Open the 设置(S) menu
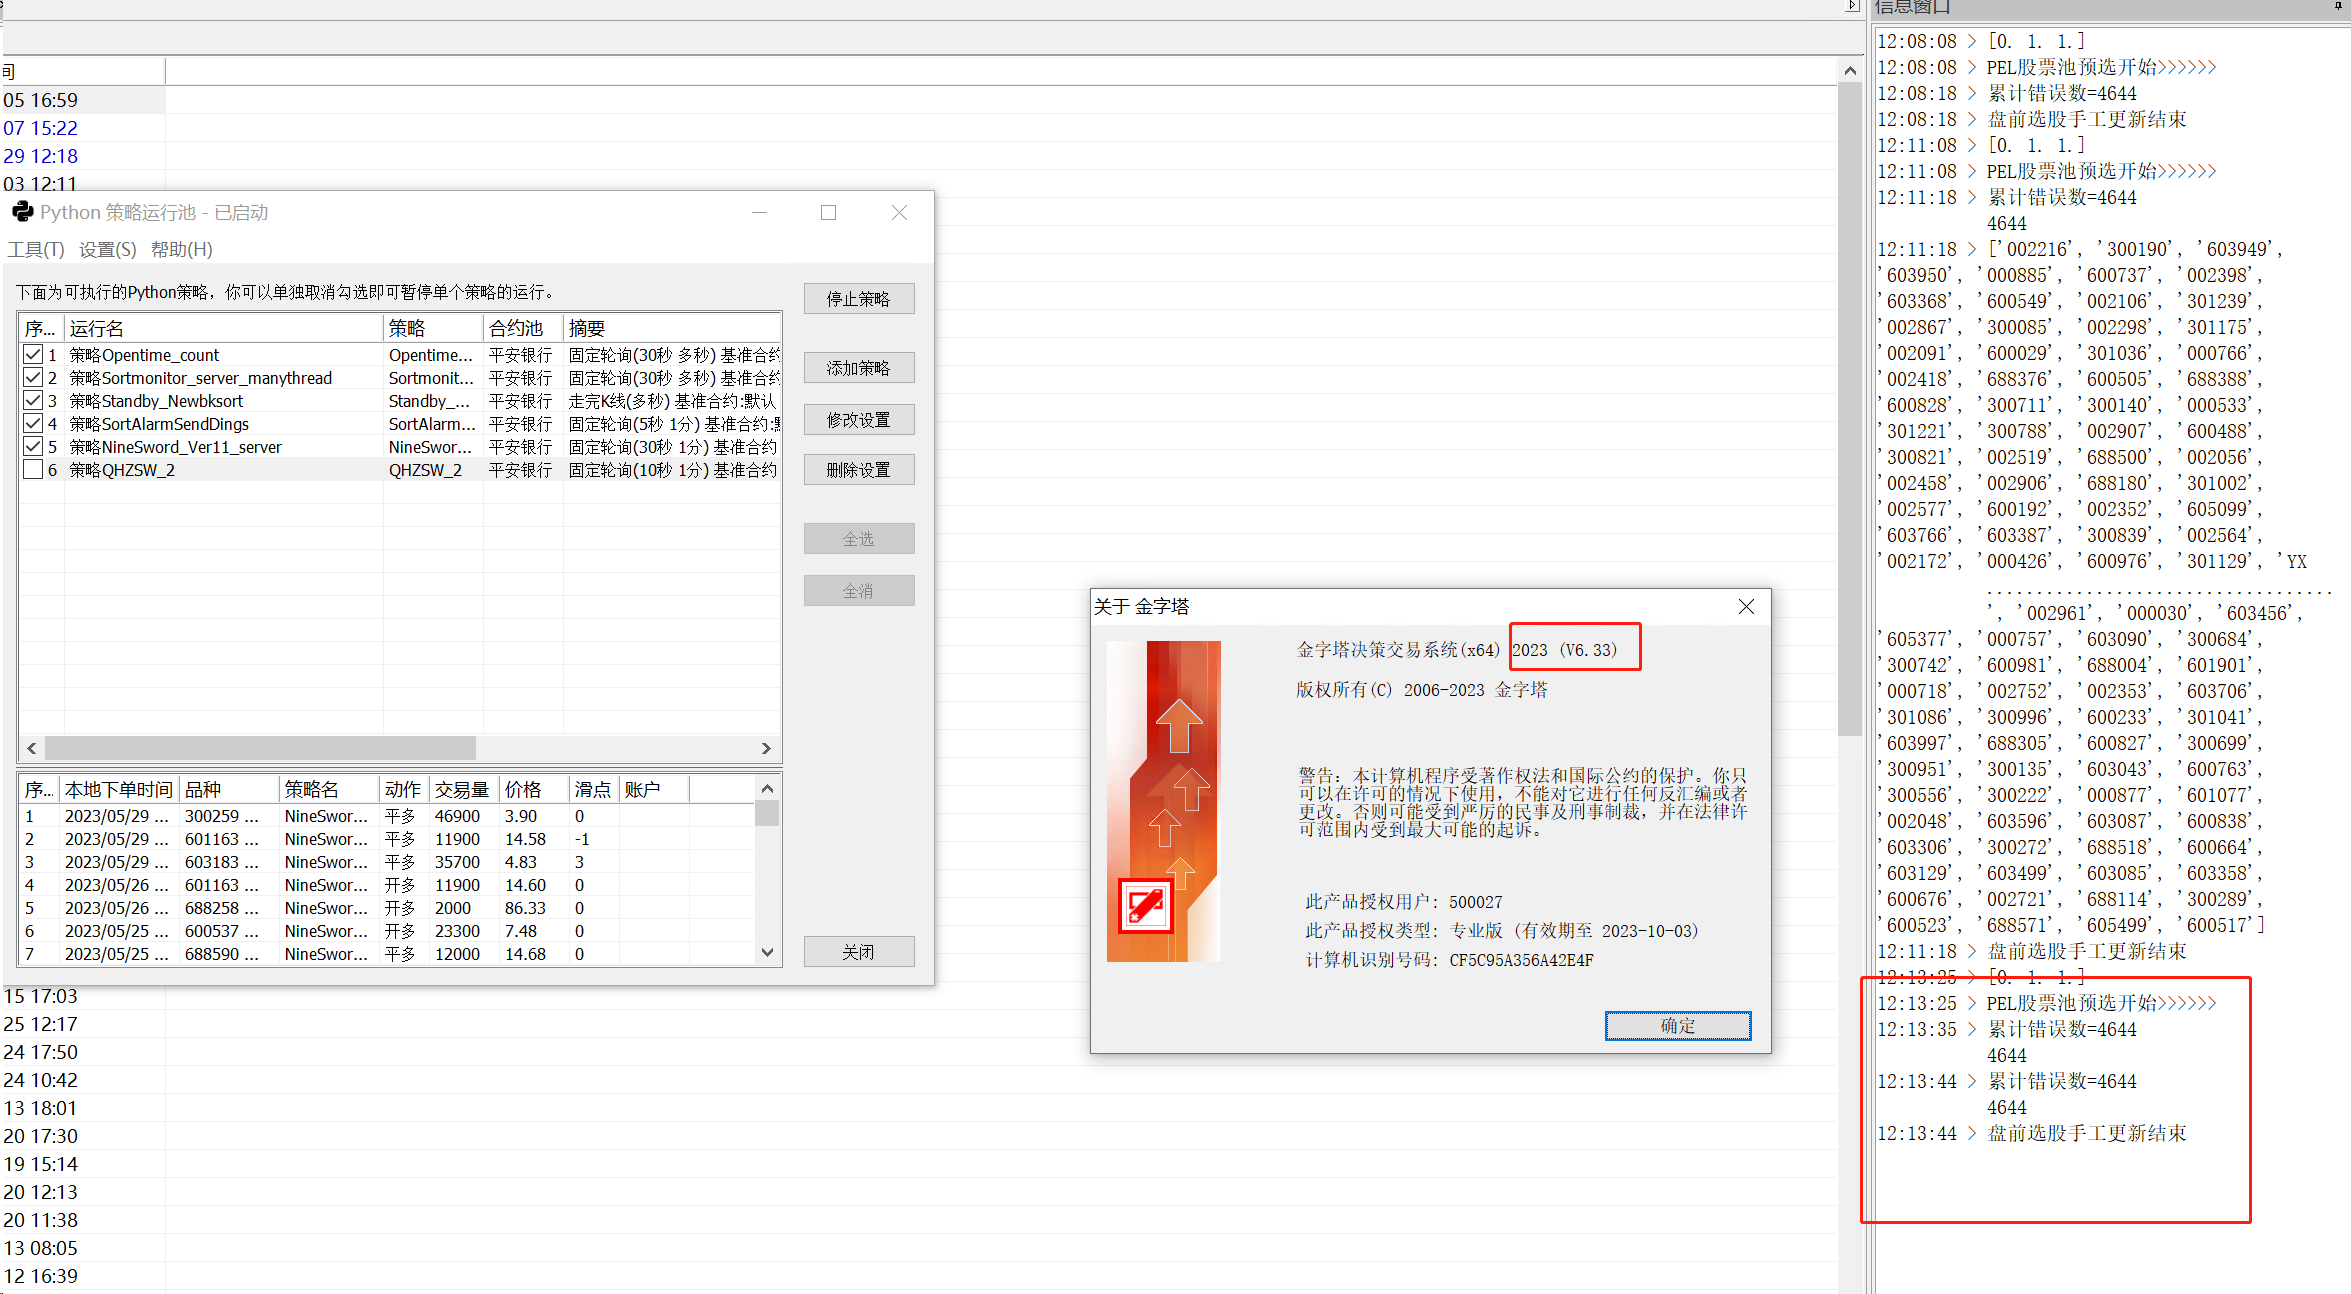 (108, 250)
